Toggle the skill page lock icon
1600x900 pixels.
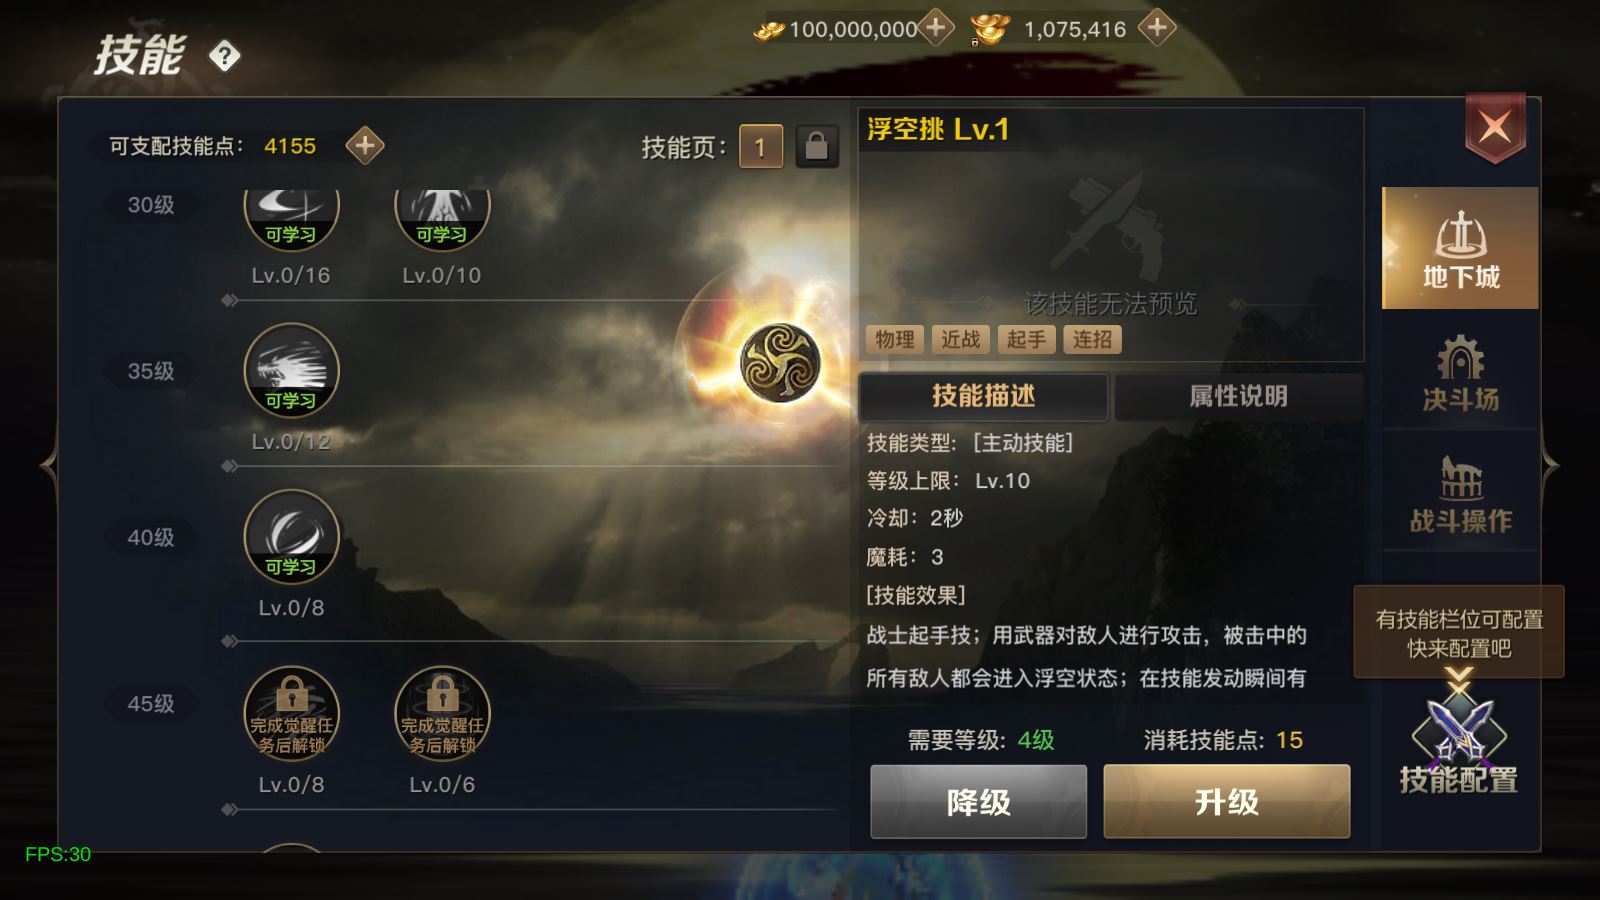(817, 147)
